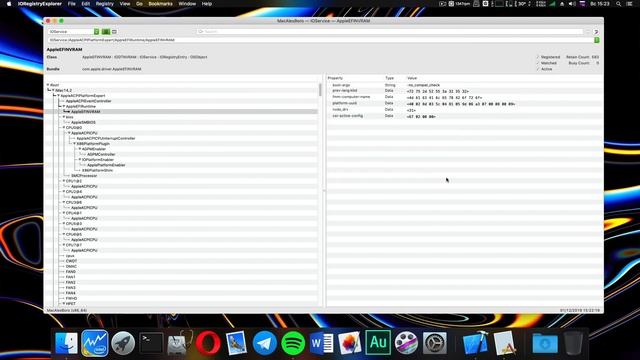
Task: Open Microsoft Word in the dock
Action: 321,343
